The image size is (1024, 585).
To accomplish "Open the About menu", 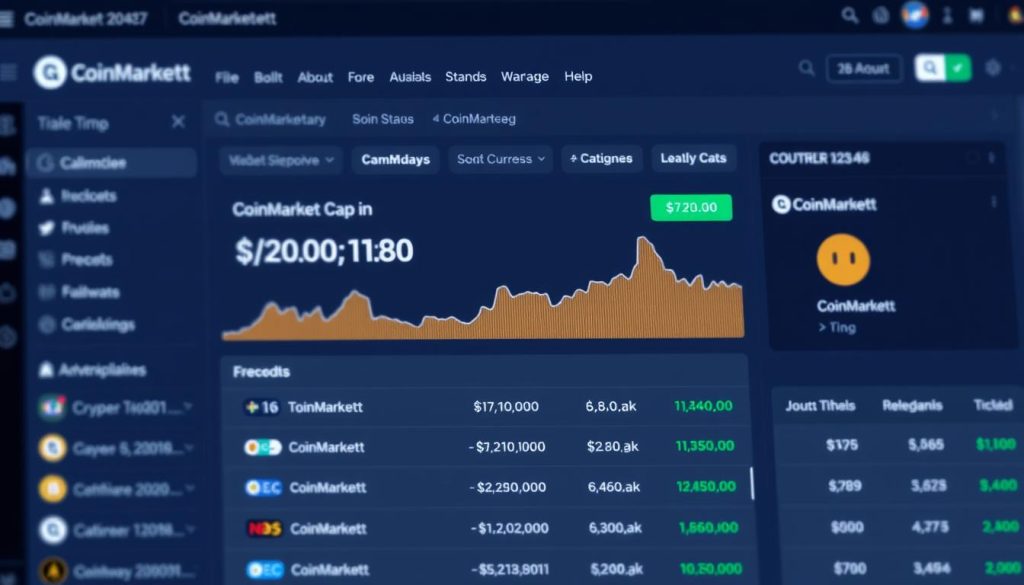I will pos(315,78).
